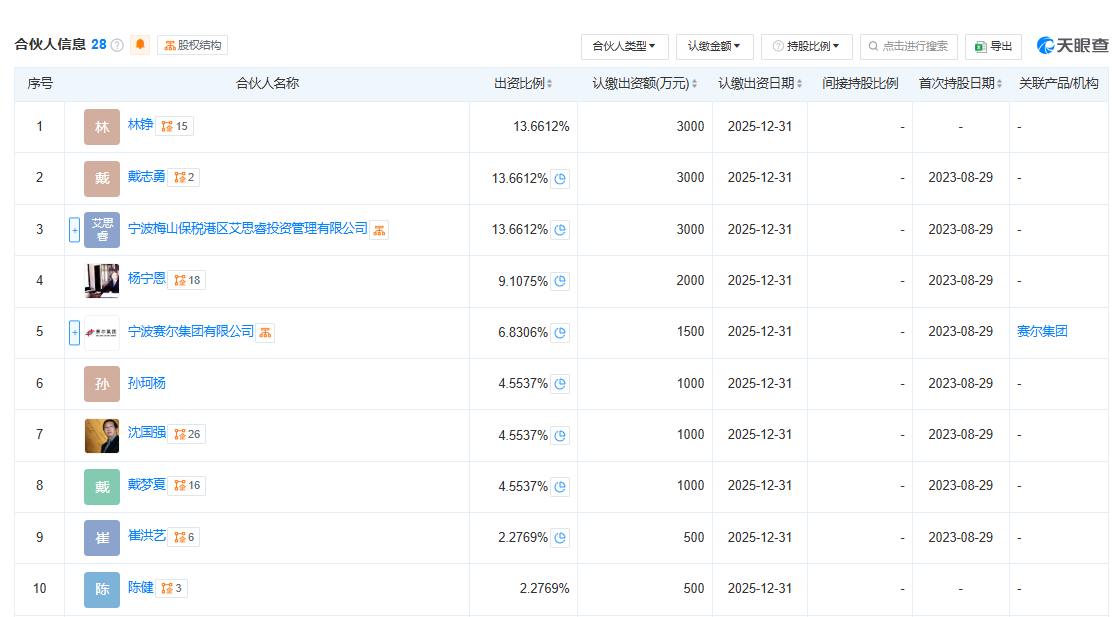Image resolution: width=1119 pixels, height=617 pixels.
Task: Click the 艾思睿 avatar tile
Action: (x=102, y=230)
